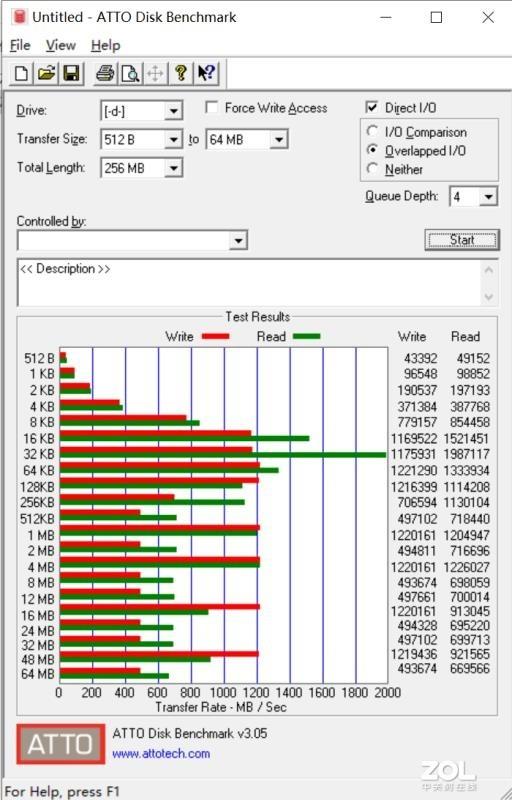Open the File menu
The height and width of the screenshot is (800, 512).
[x=20, y=46]
